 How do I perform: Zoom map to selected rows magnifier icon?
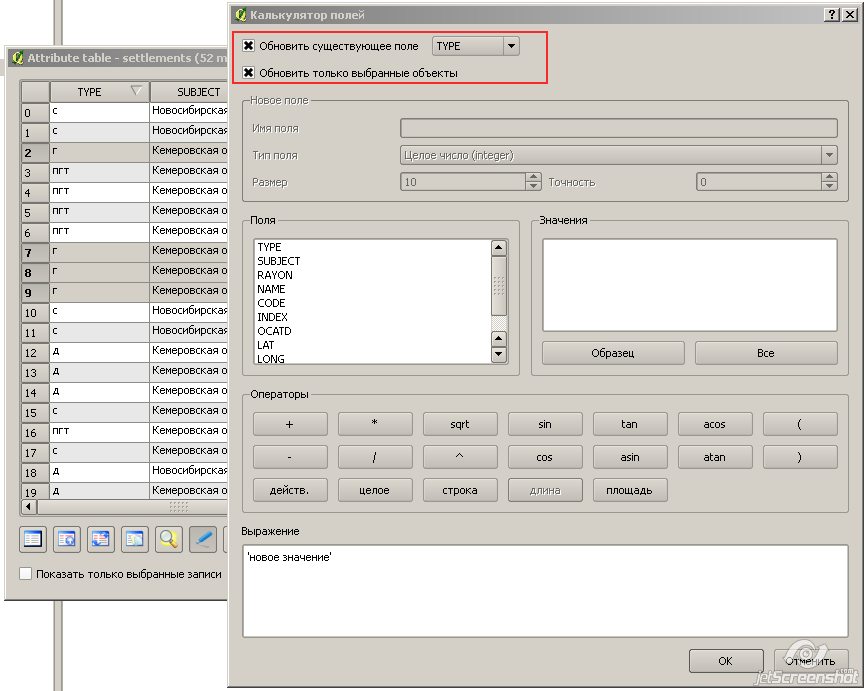[169, 539]
